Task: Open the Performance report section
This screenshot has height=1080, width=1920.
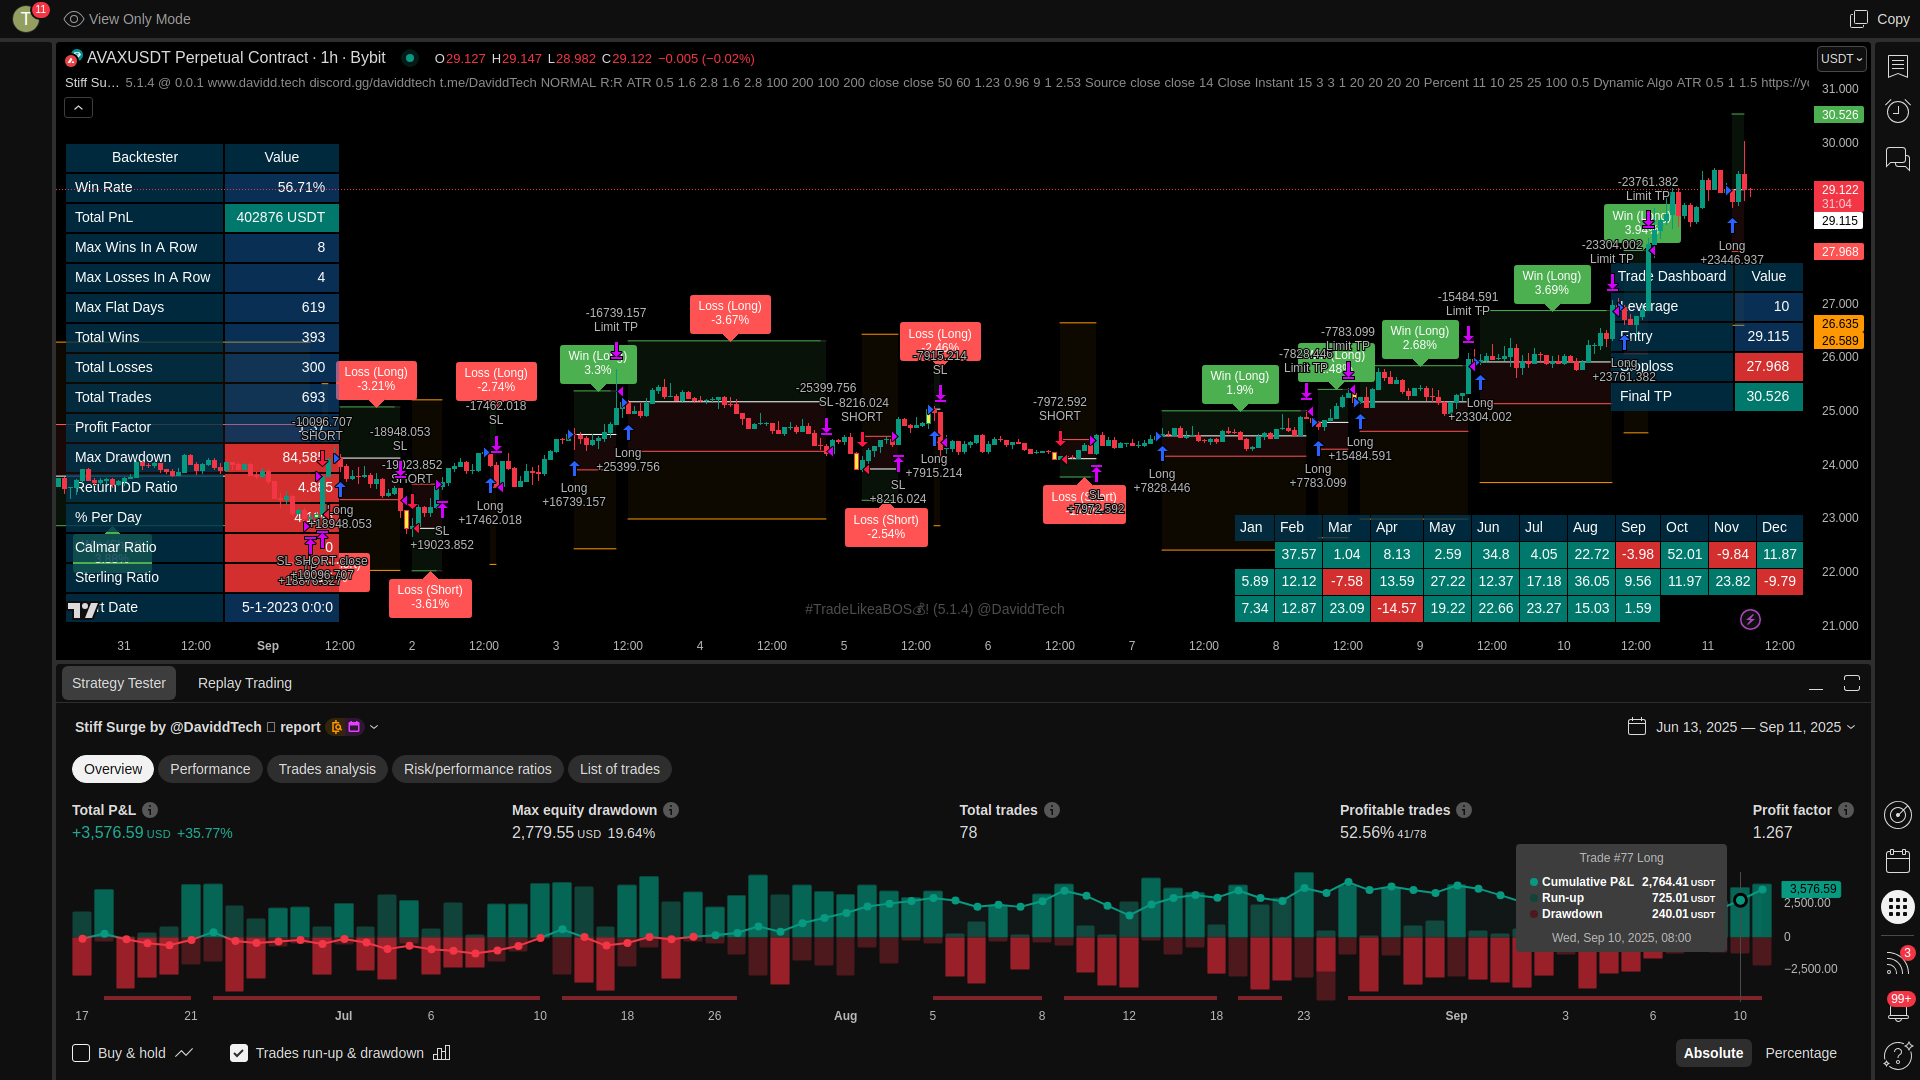Action: (x=210, y=769)
